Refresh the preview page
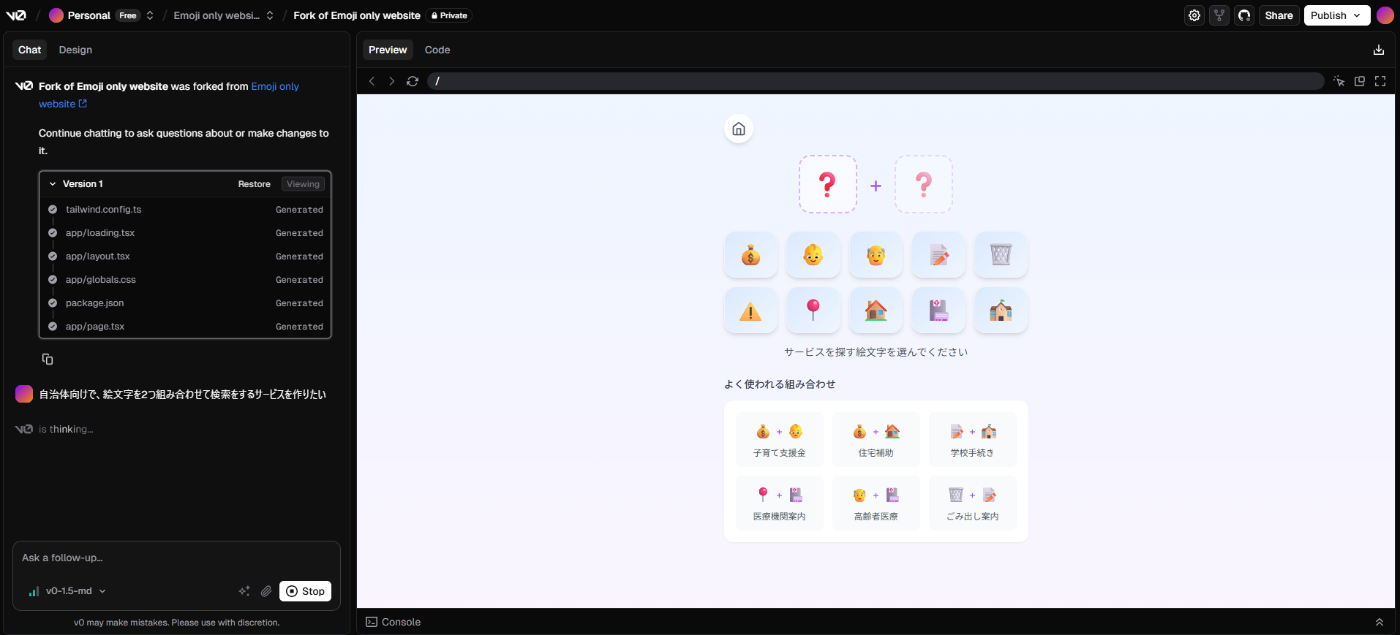 click(x=412, y=81)
